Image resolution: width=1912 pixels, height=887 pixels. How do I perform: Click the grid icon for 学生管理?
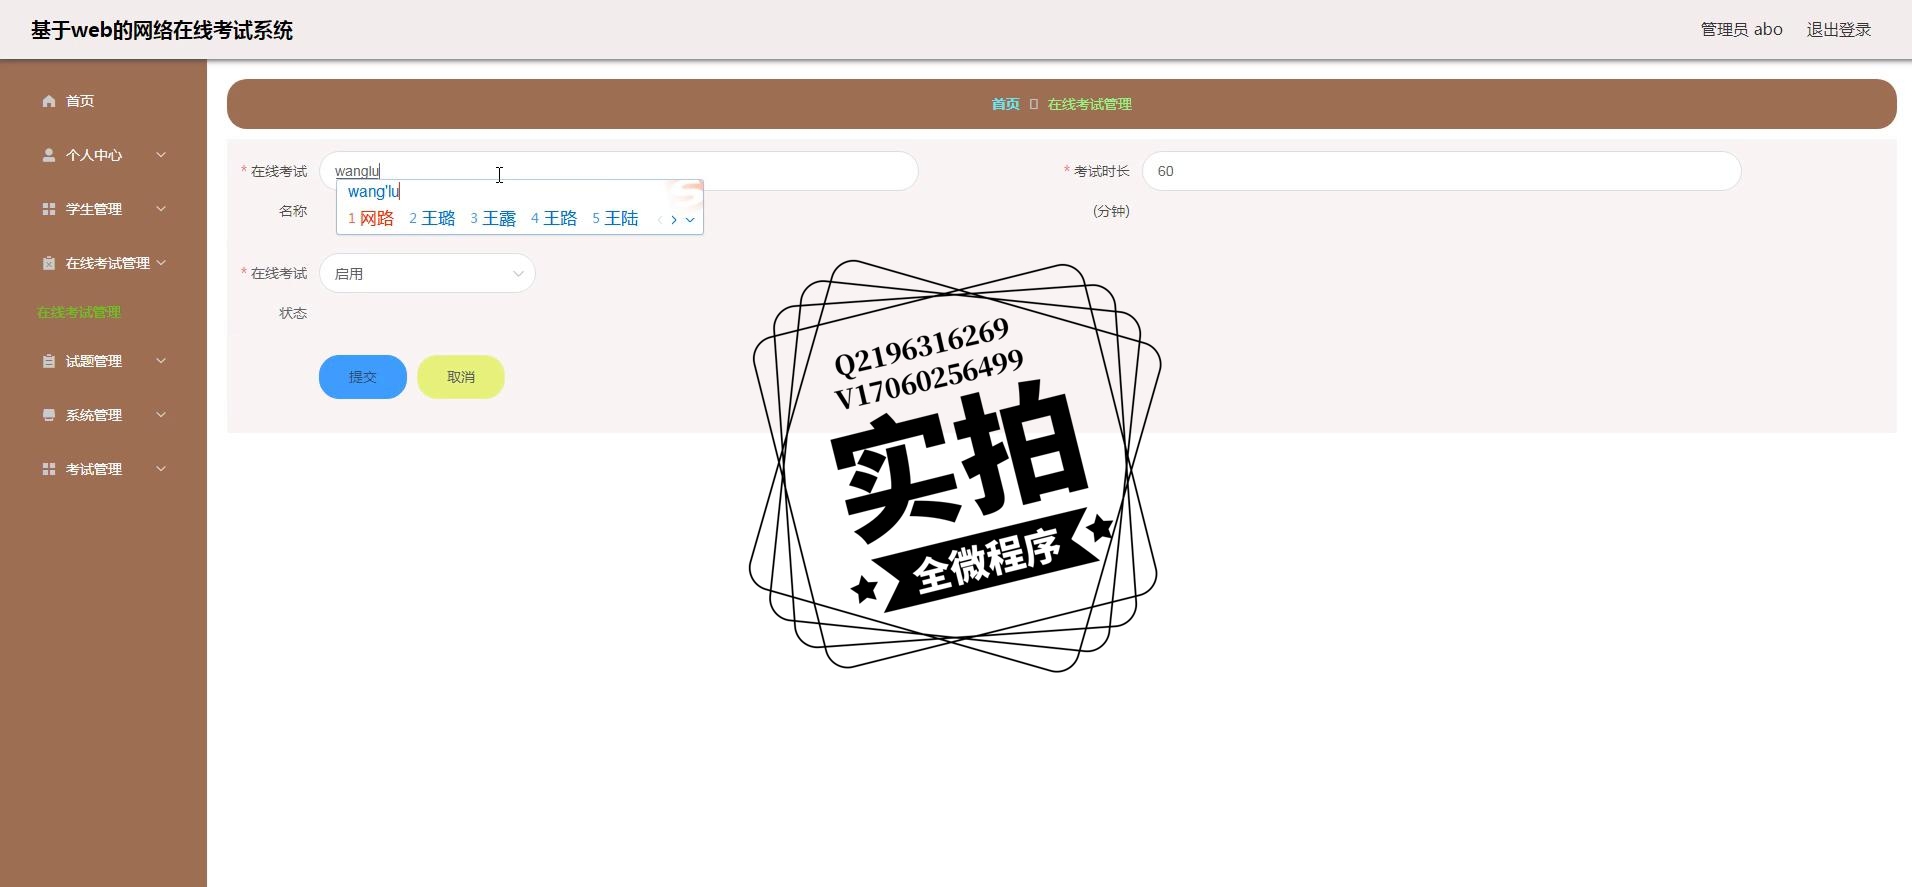click(48, 209)
